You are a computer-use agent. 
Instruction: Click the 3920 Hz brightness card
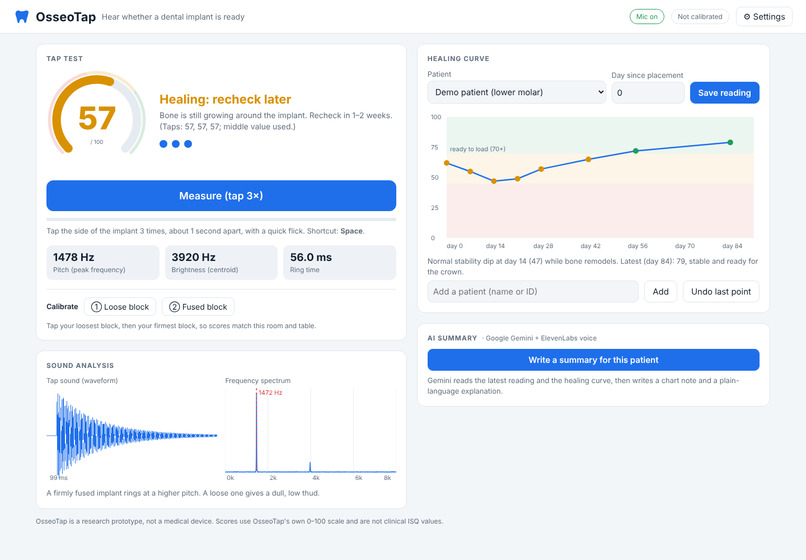click(221, 262)
